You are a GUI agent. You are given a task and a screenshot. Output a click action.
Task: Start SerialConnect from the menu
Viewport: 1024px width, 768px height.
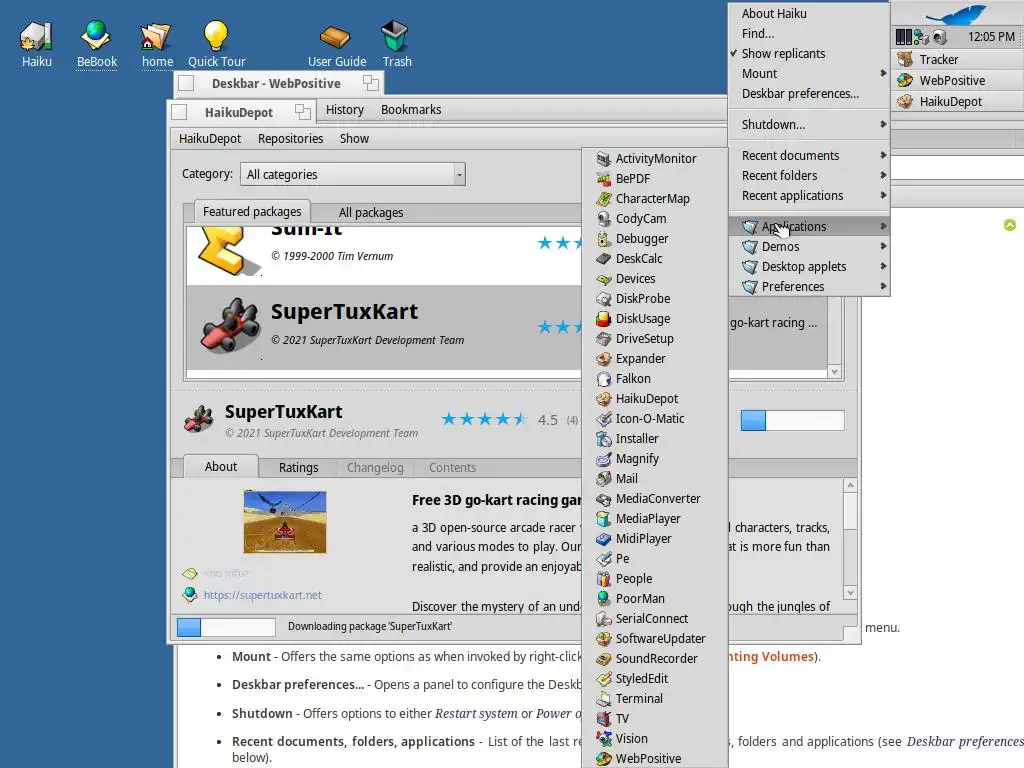coord(654,618)
